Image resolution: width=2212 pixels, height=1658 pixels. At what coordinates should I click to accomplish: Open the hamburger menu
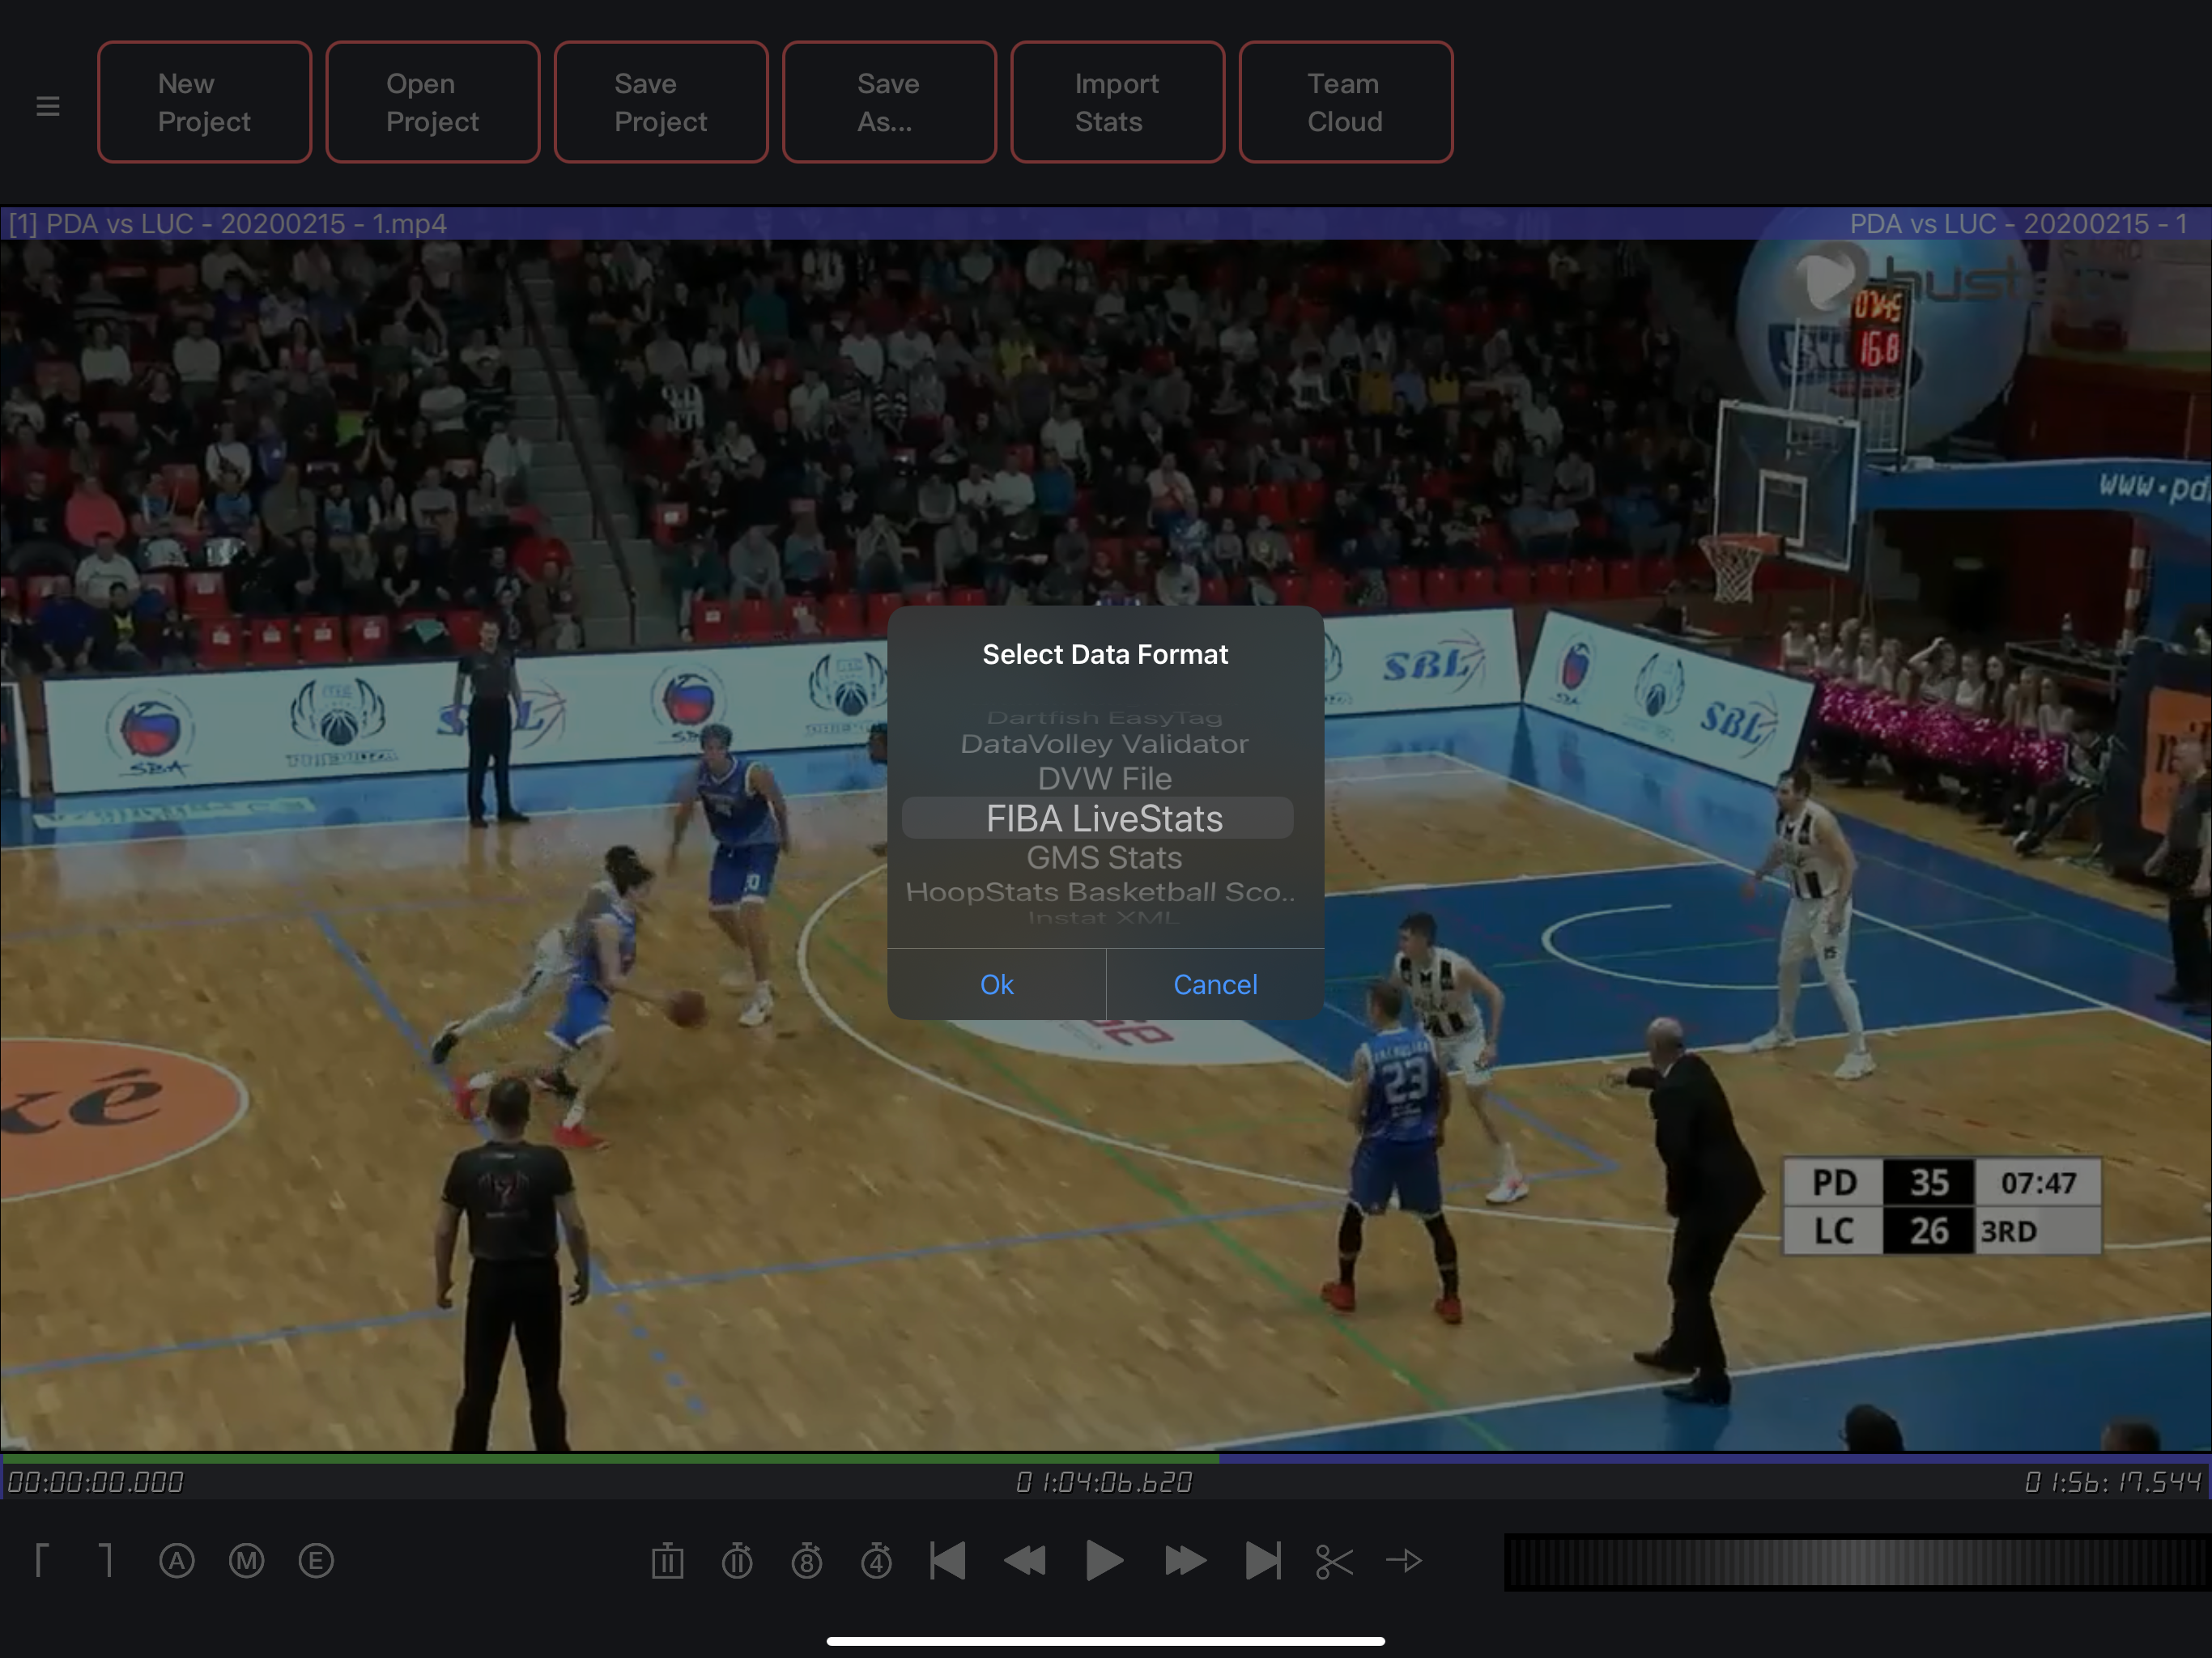coord(47,105)
